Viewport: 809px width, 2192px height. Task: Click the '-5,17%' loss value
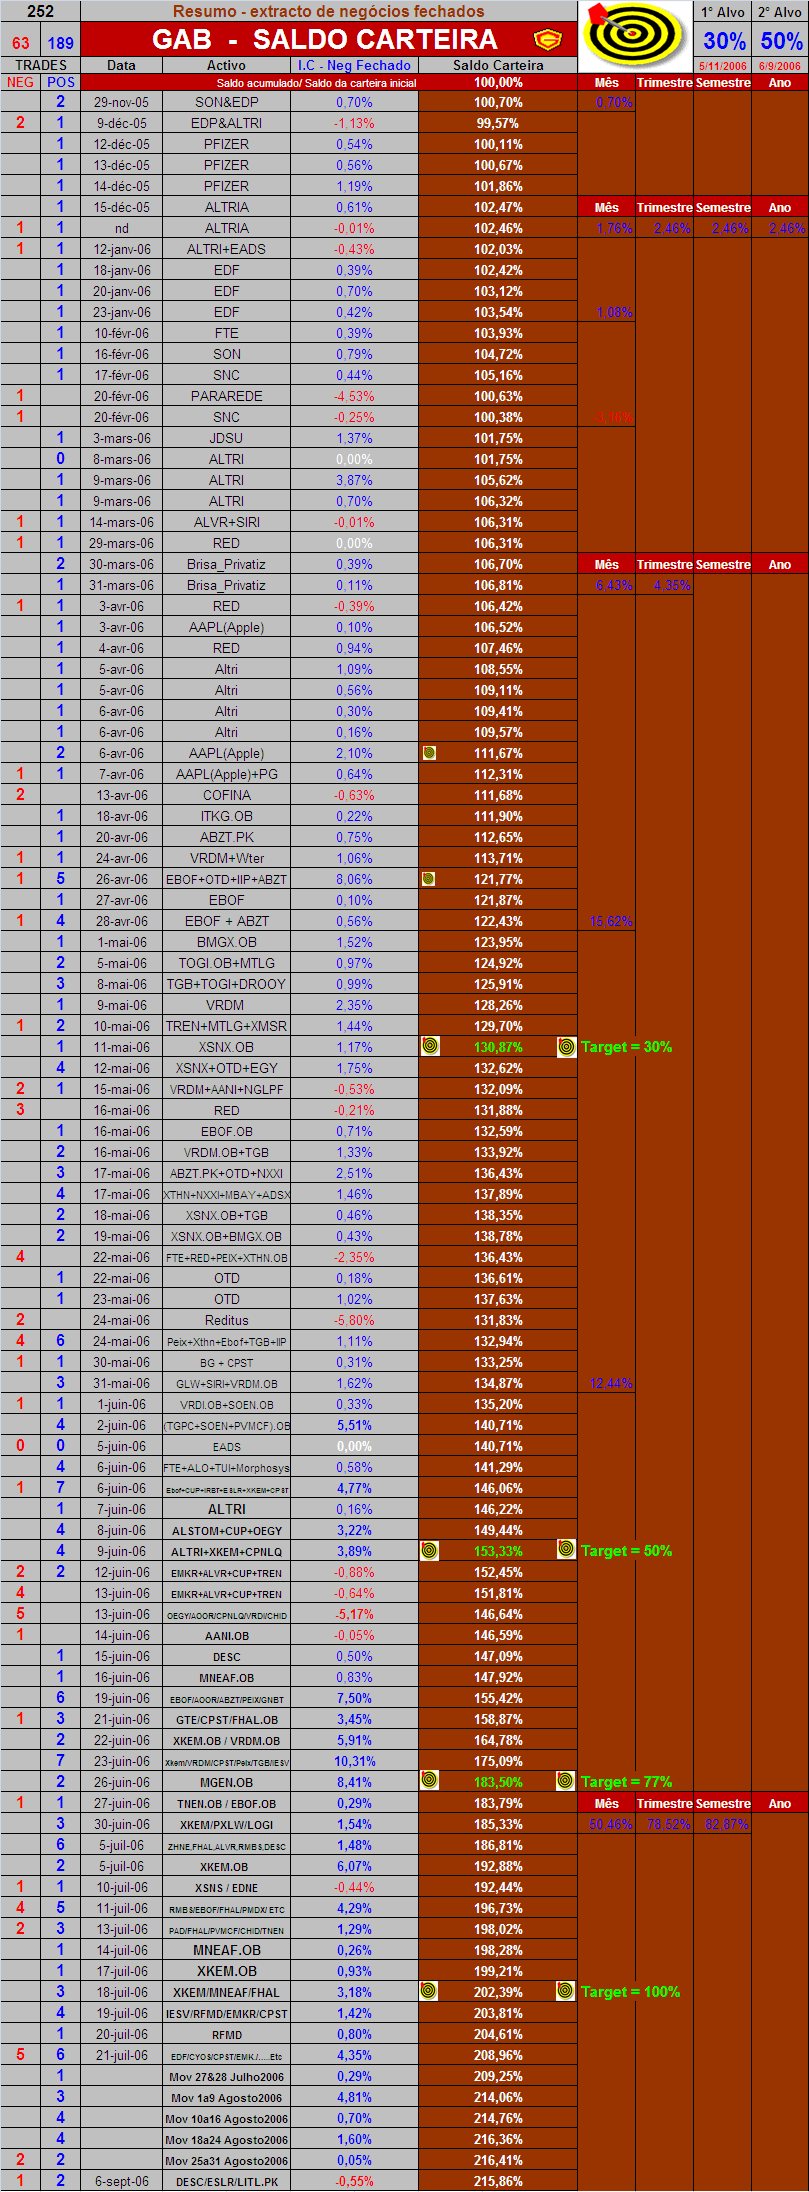(x=354, y=1614)
